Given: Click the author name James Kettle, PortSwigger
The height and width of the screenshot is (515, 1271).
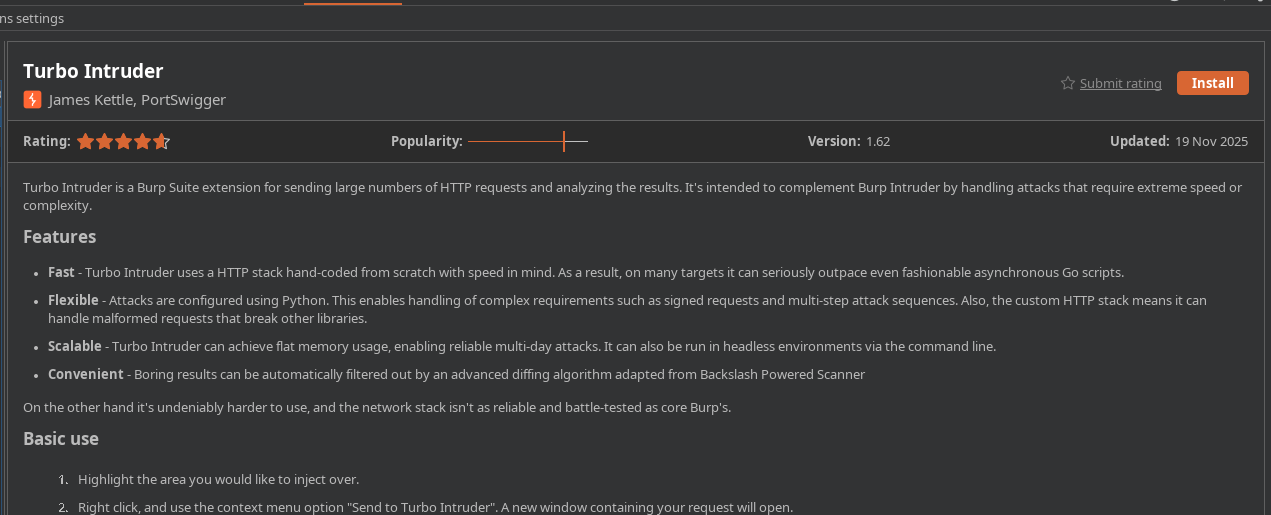Looking at the screenshot, I should point(137,100).
